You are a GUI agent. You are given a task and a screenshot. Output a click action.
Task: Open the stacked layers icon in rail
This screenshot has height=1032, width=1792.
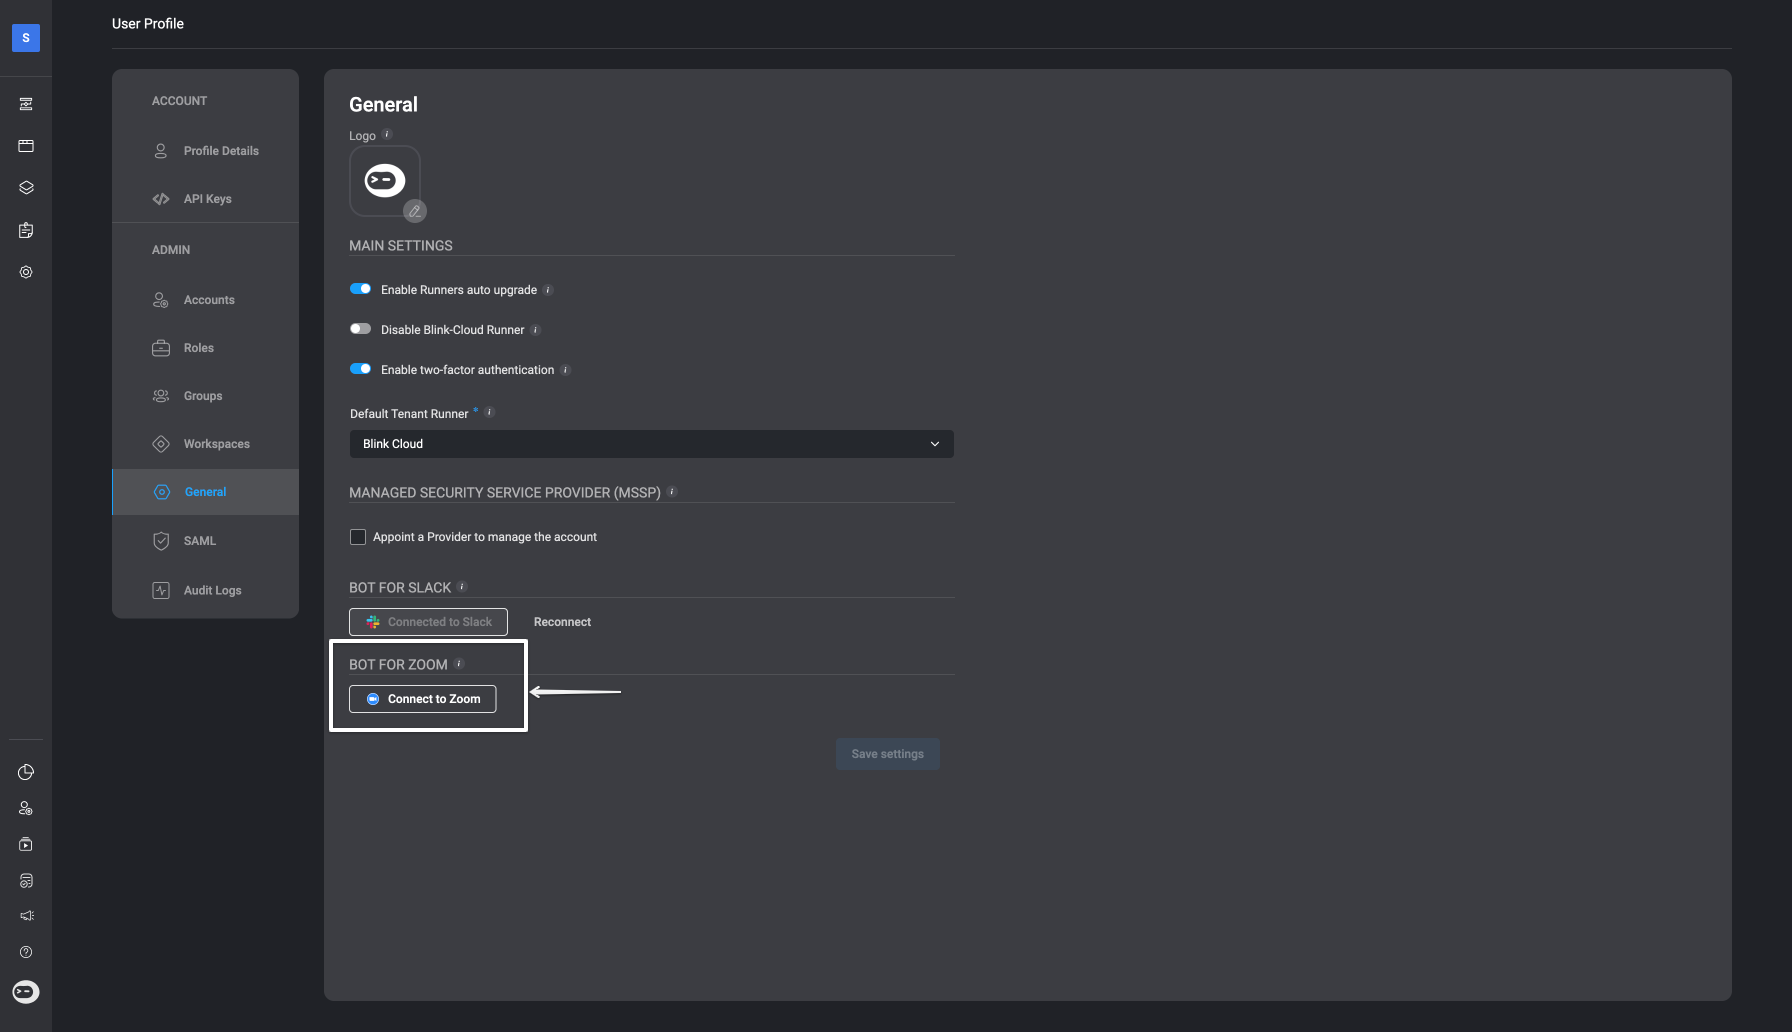click(x=26, y=188)
